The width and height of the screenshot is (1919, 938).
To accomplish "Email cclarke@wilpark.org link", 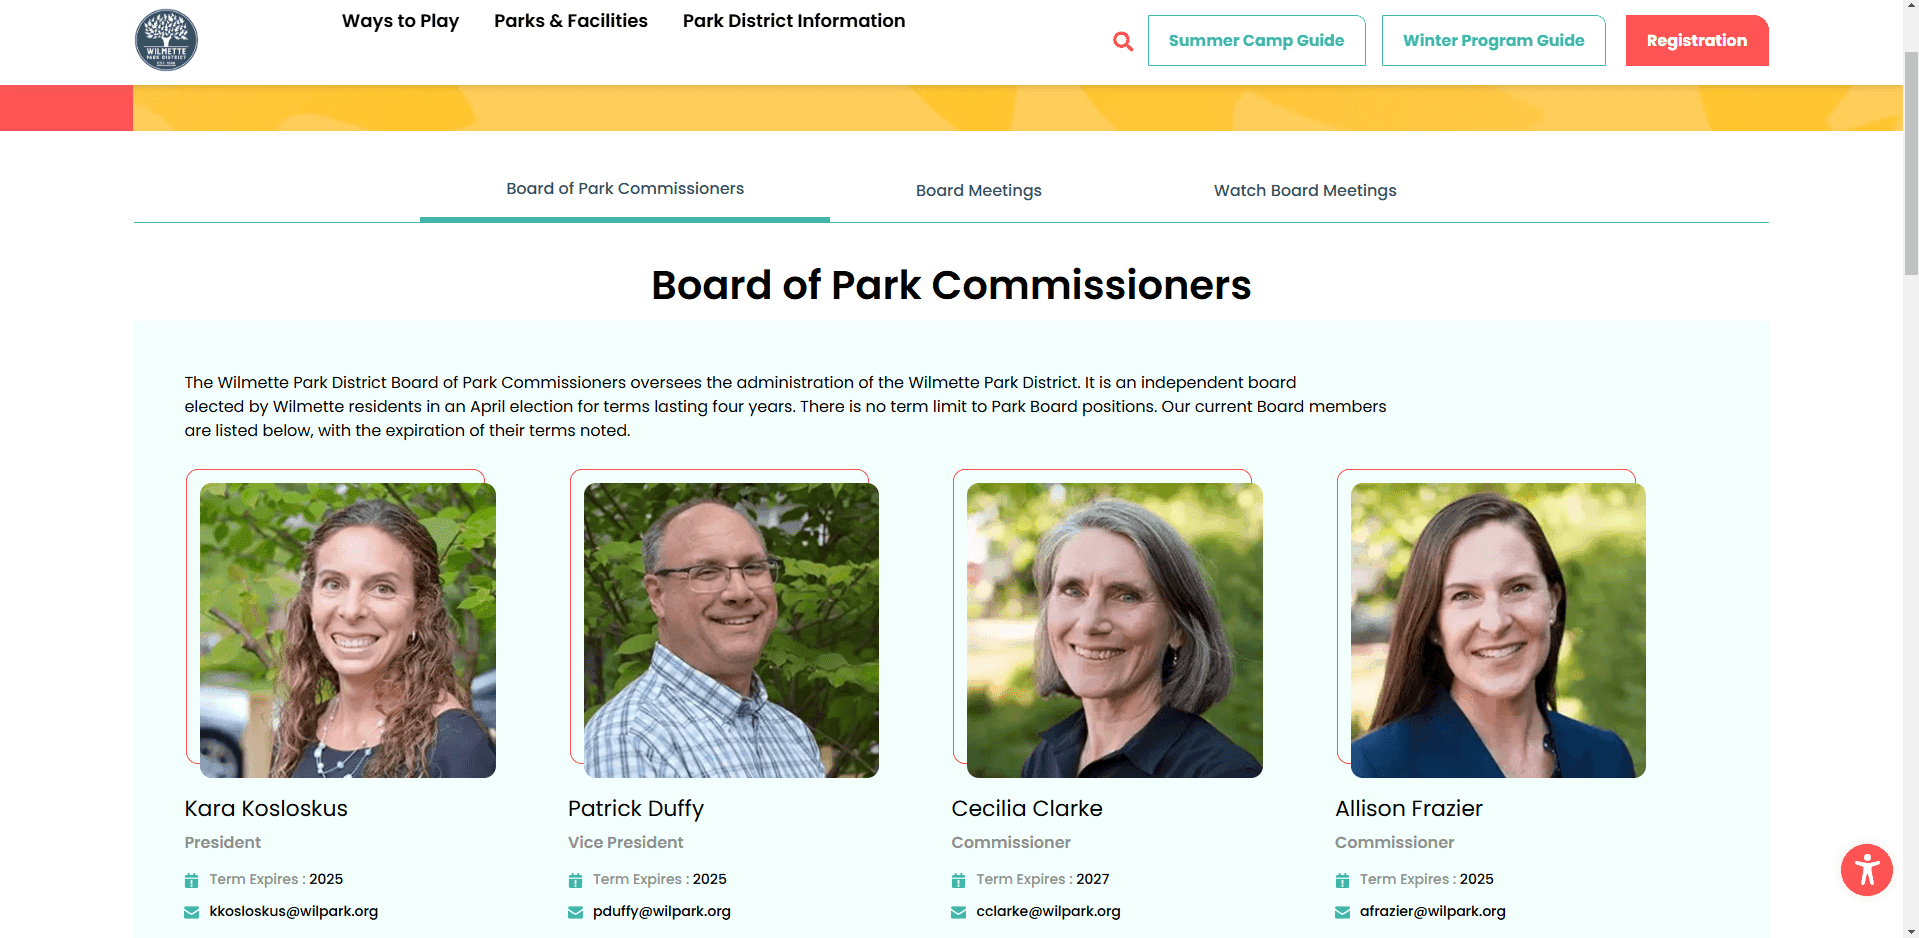I will pos(1048,911).
